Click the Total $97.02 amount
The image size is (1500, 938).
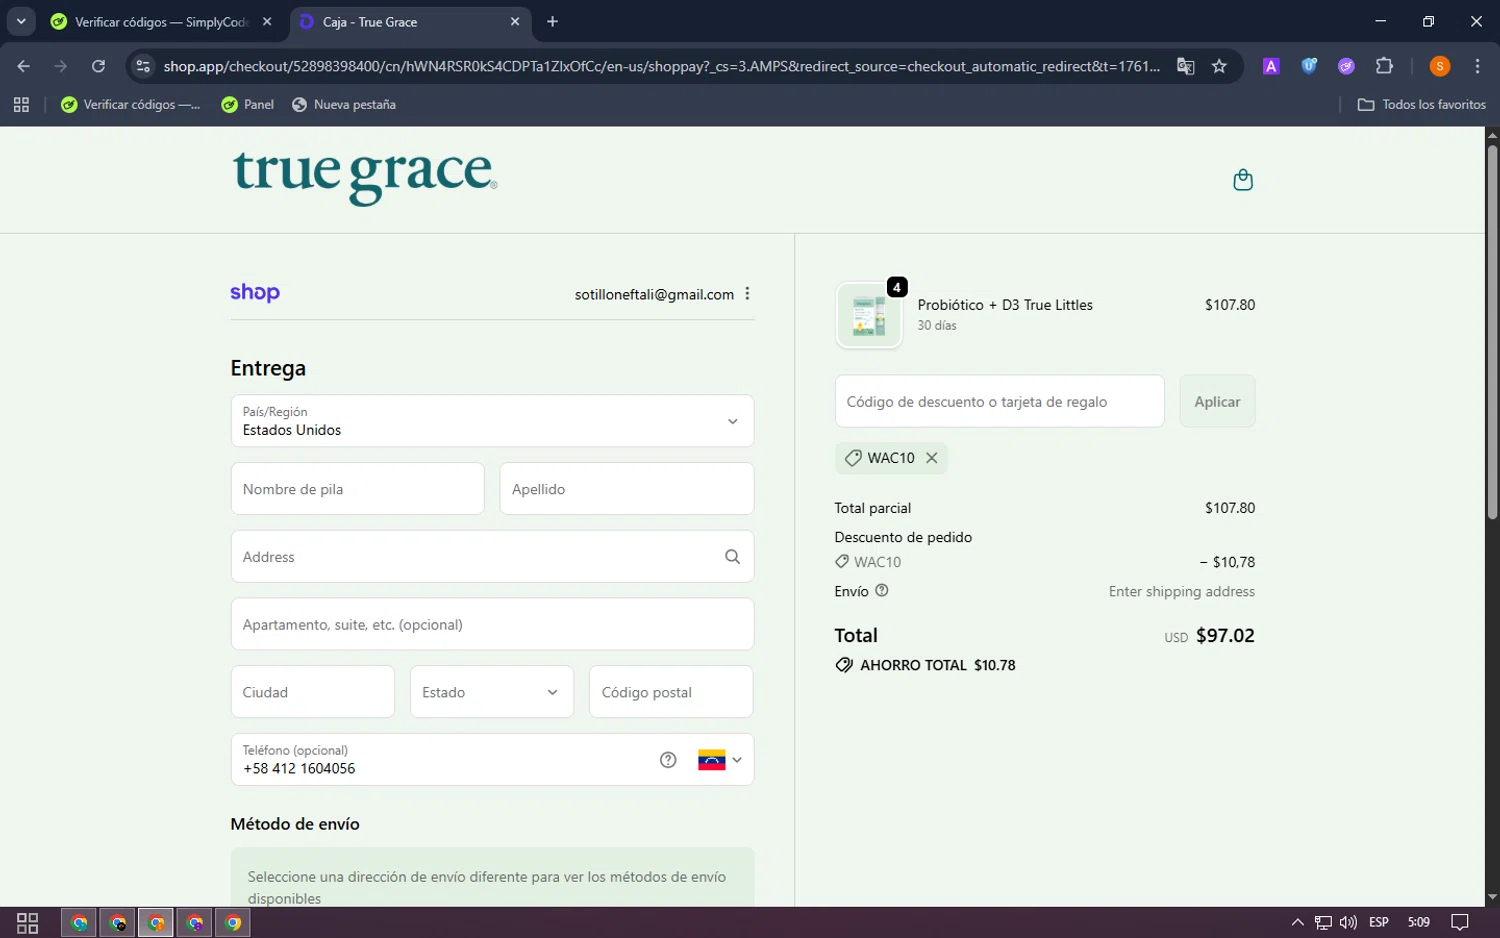[1225, 635]
